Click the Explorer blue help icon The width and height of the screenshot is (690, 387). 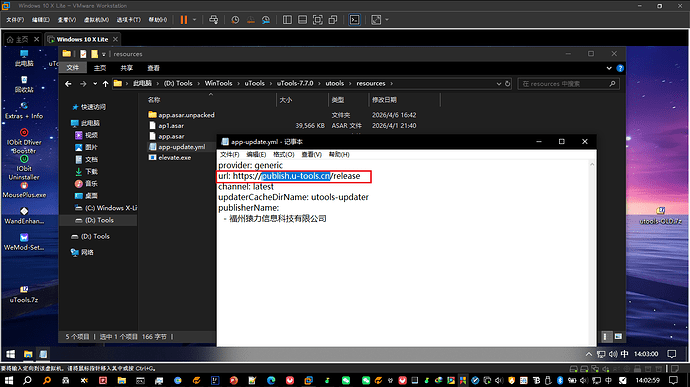click(x=620, y=68)
